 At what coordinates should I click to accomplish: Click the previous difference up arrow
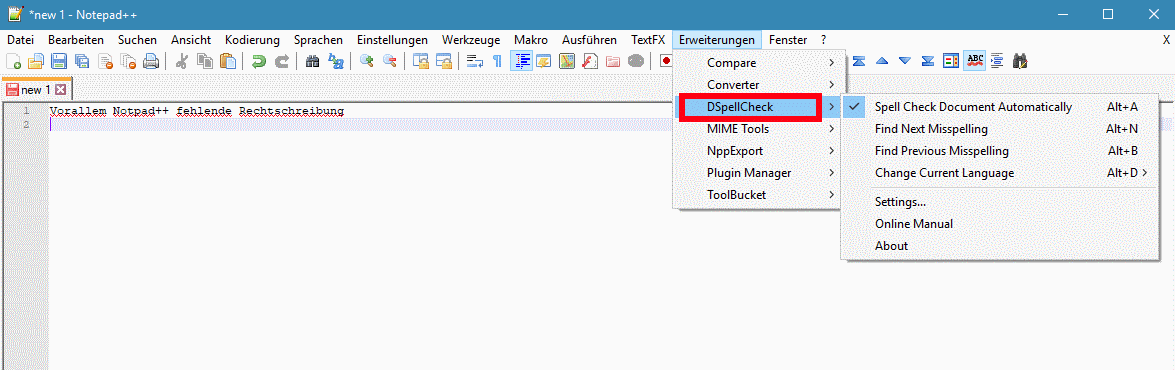(x=882, y=61)
